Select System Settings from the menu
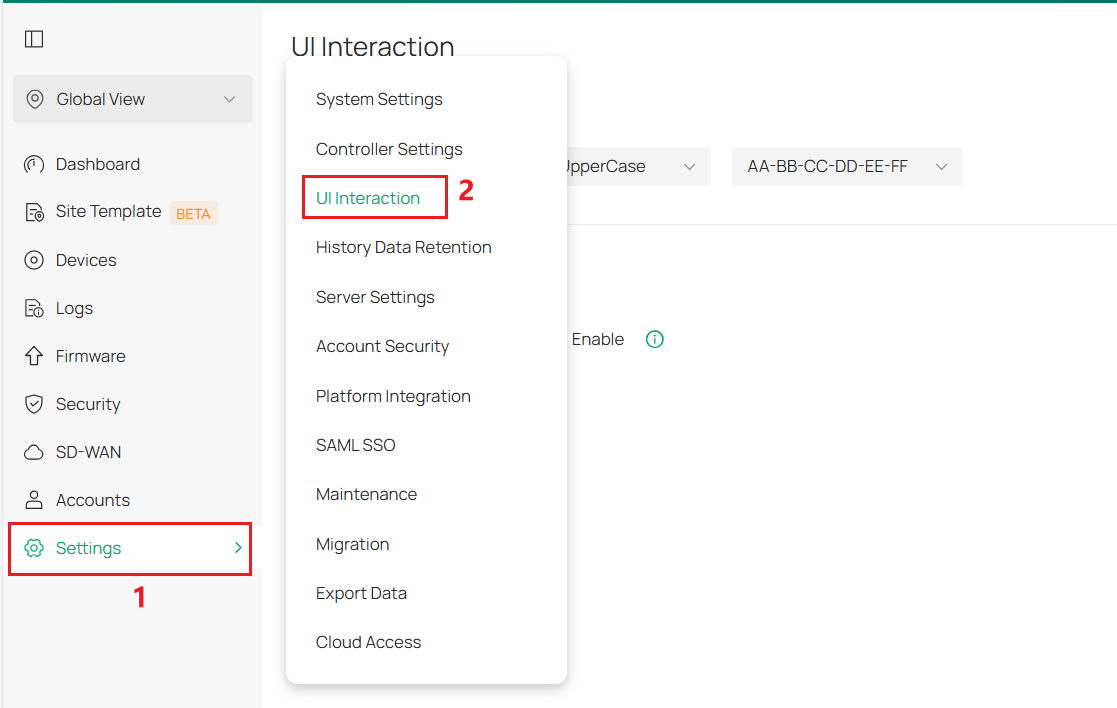1117x708 pixels. [x=379, y=99]
